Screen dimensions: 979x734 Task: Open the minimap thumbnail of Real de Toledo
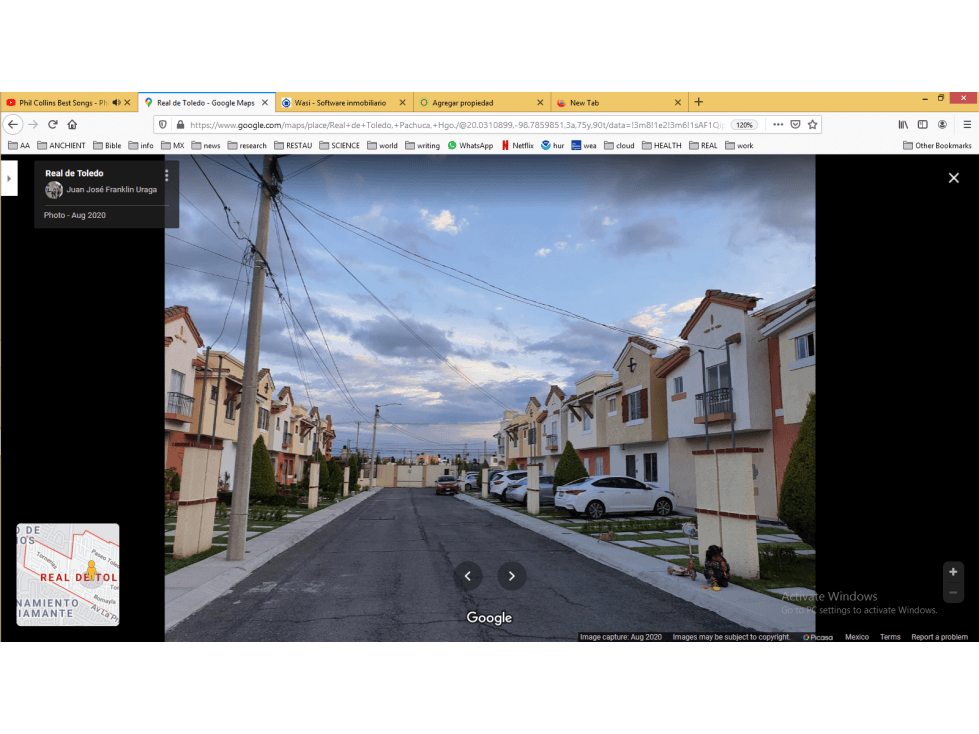(67, 574)
